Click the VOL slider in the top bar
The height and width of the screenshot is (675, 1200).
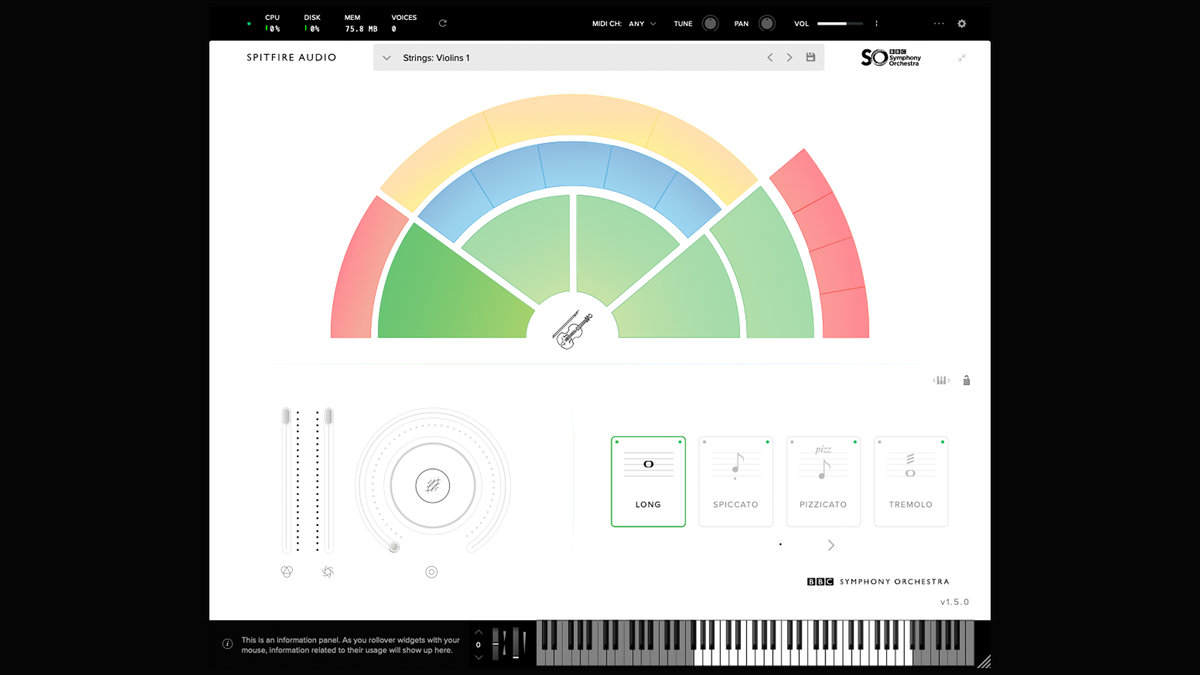(838, 23)
